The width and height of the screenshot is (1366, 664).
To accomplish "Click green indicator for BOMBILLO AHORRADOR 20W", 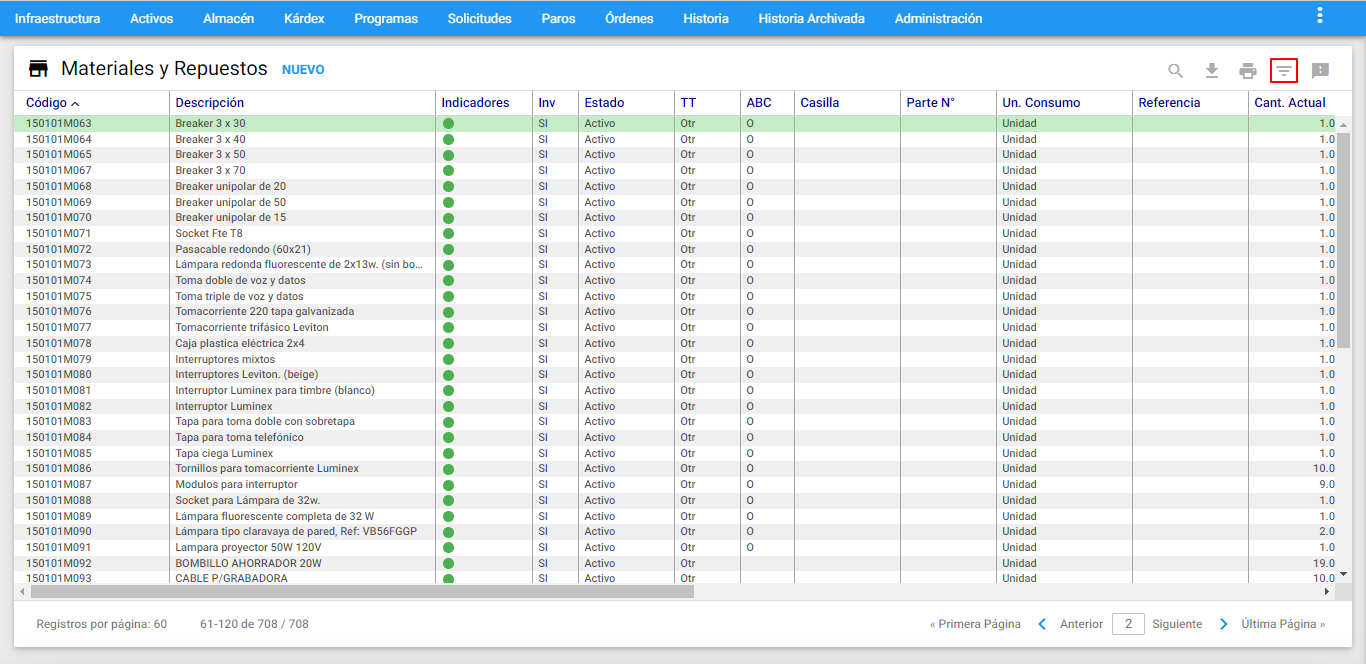I will pyautogui.click(x=448, y=564).
